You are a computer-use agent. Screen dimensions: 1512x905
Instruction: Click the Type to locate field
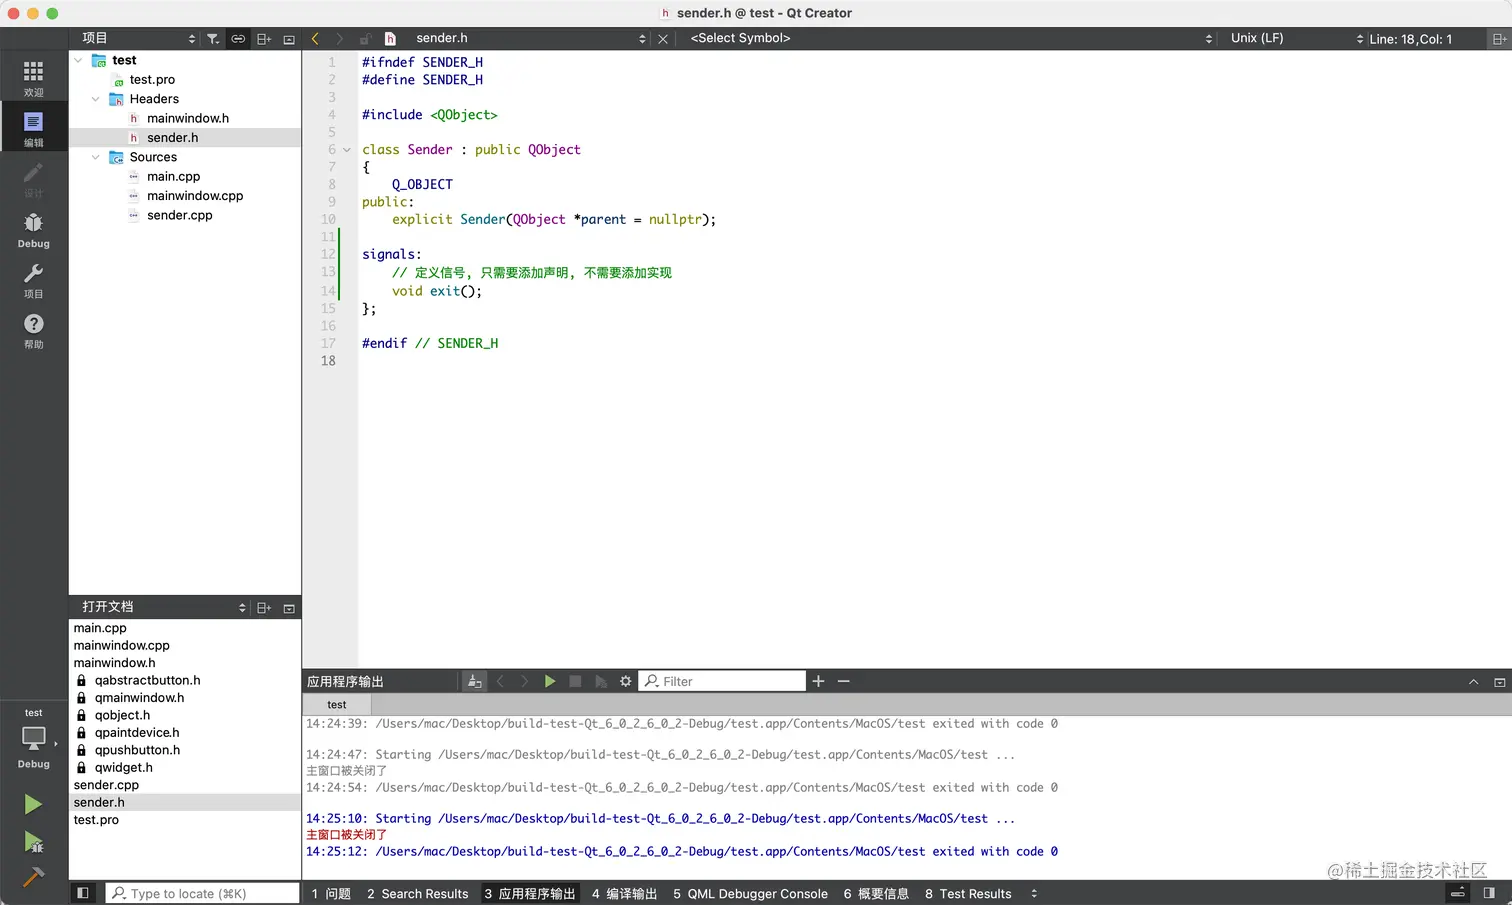click(203, 893)
